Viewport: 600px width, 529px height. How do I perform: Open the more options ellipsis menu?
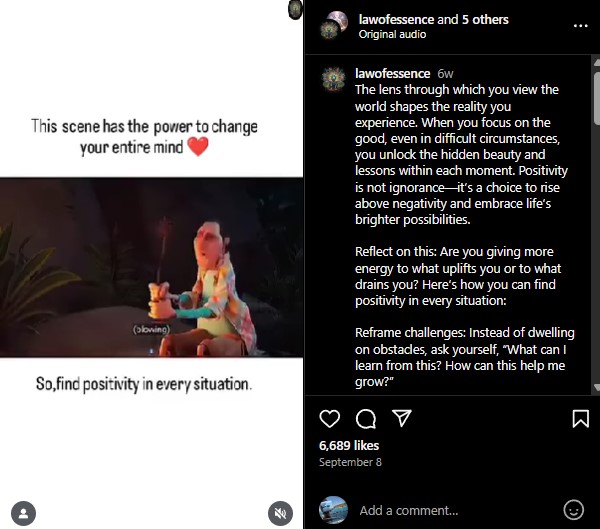[x=580, y=25]
